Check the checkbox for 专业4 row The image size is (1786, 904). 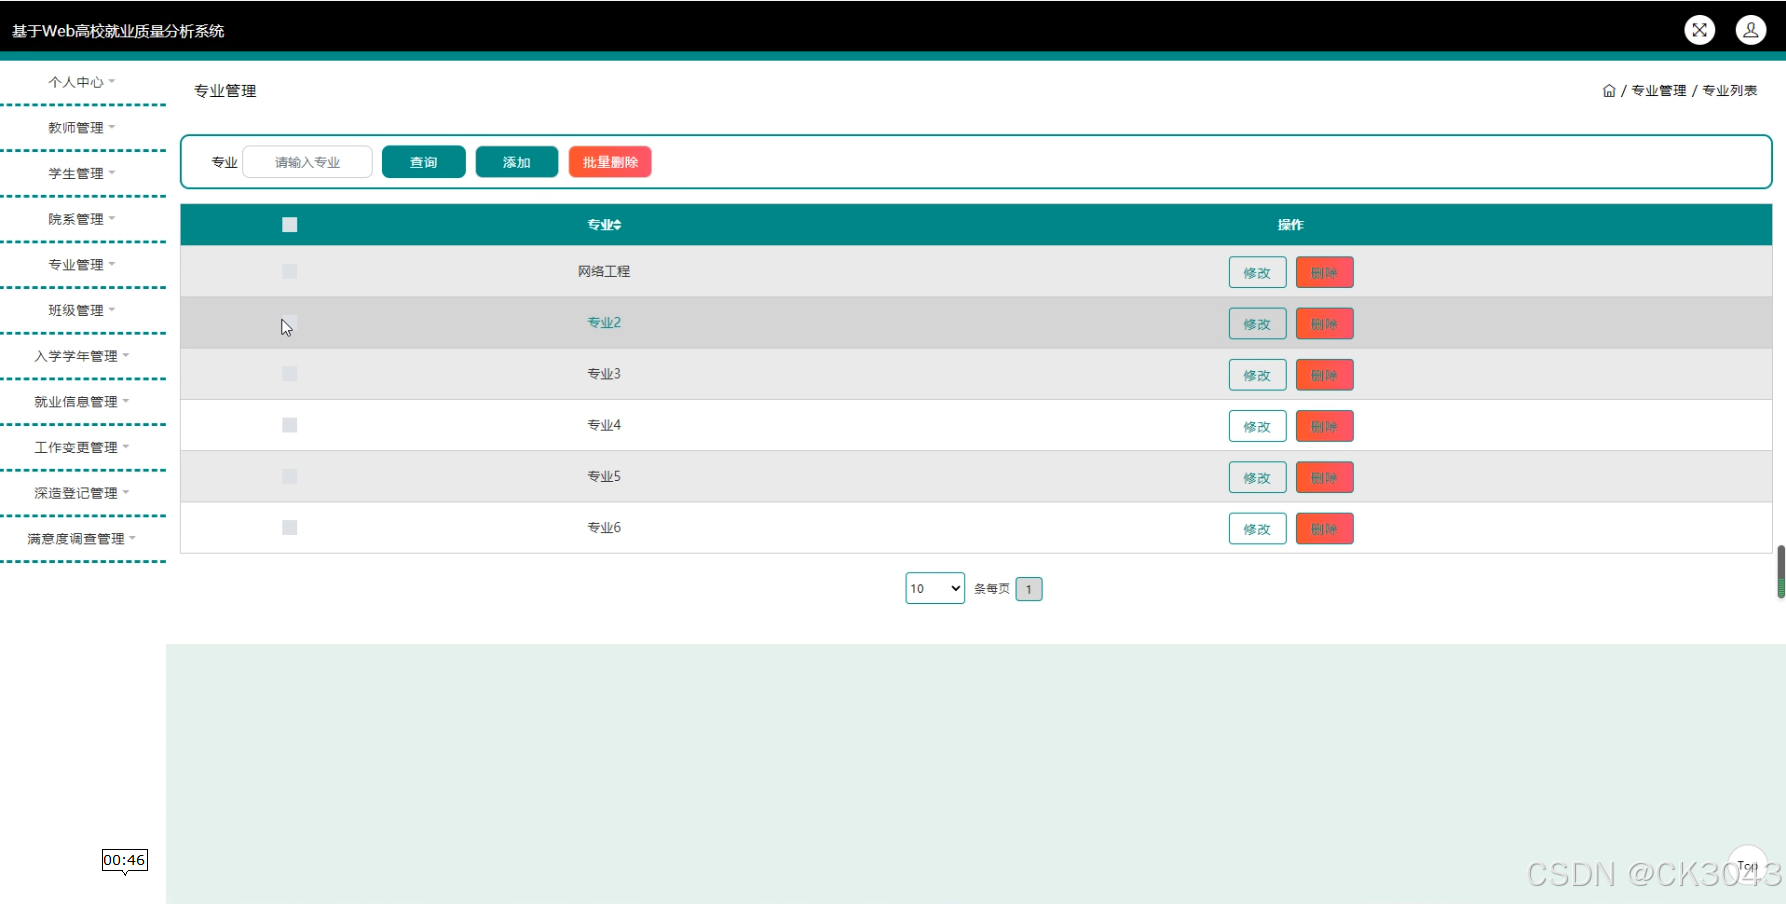(290, 425)
